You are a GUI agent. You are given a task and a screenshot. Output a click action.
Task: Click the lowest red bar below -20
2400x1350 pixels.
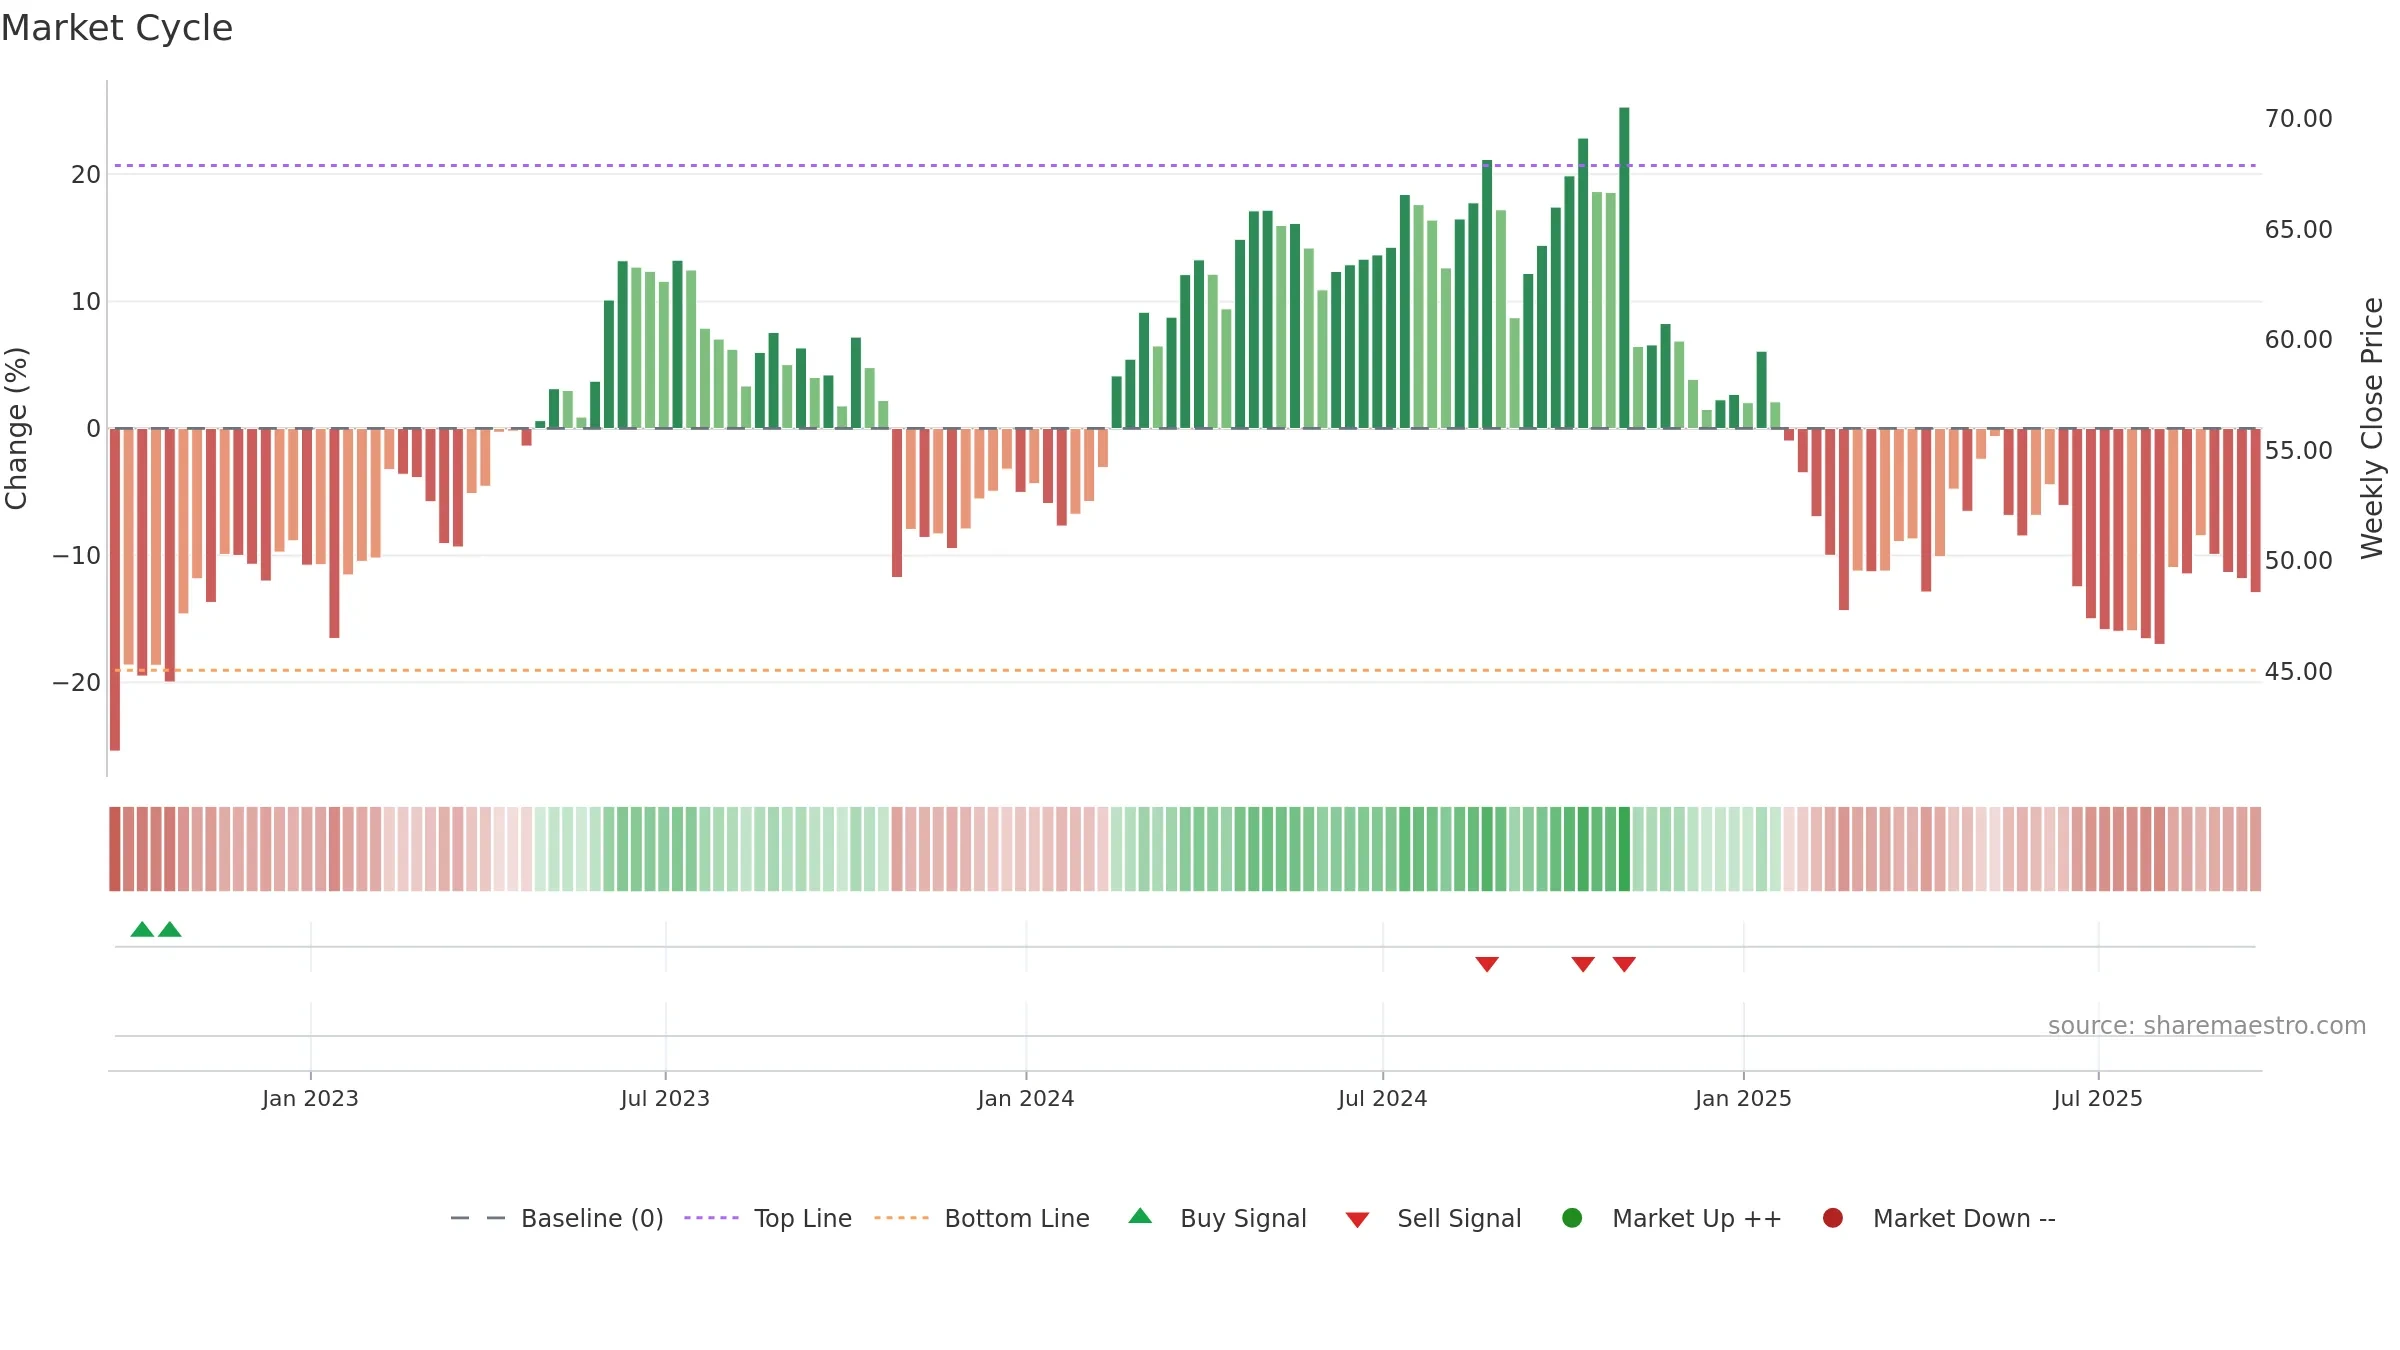[x=115, y=590]
